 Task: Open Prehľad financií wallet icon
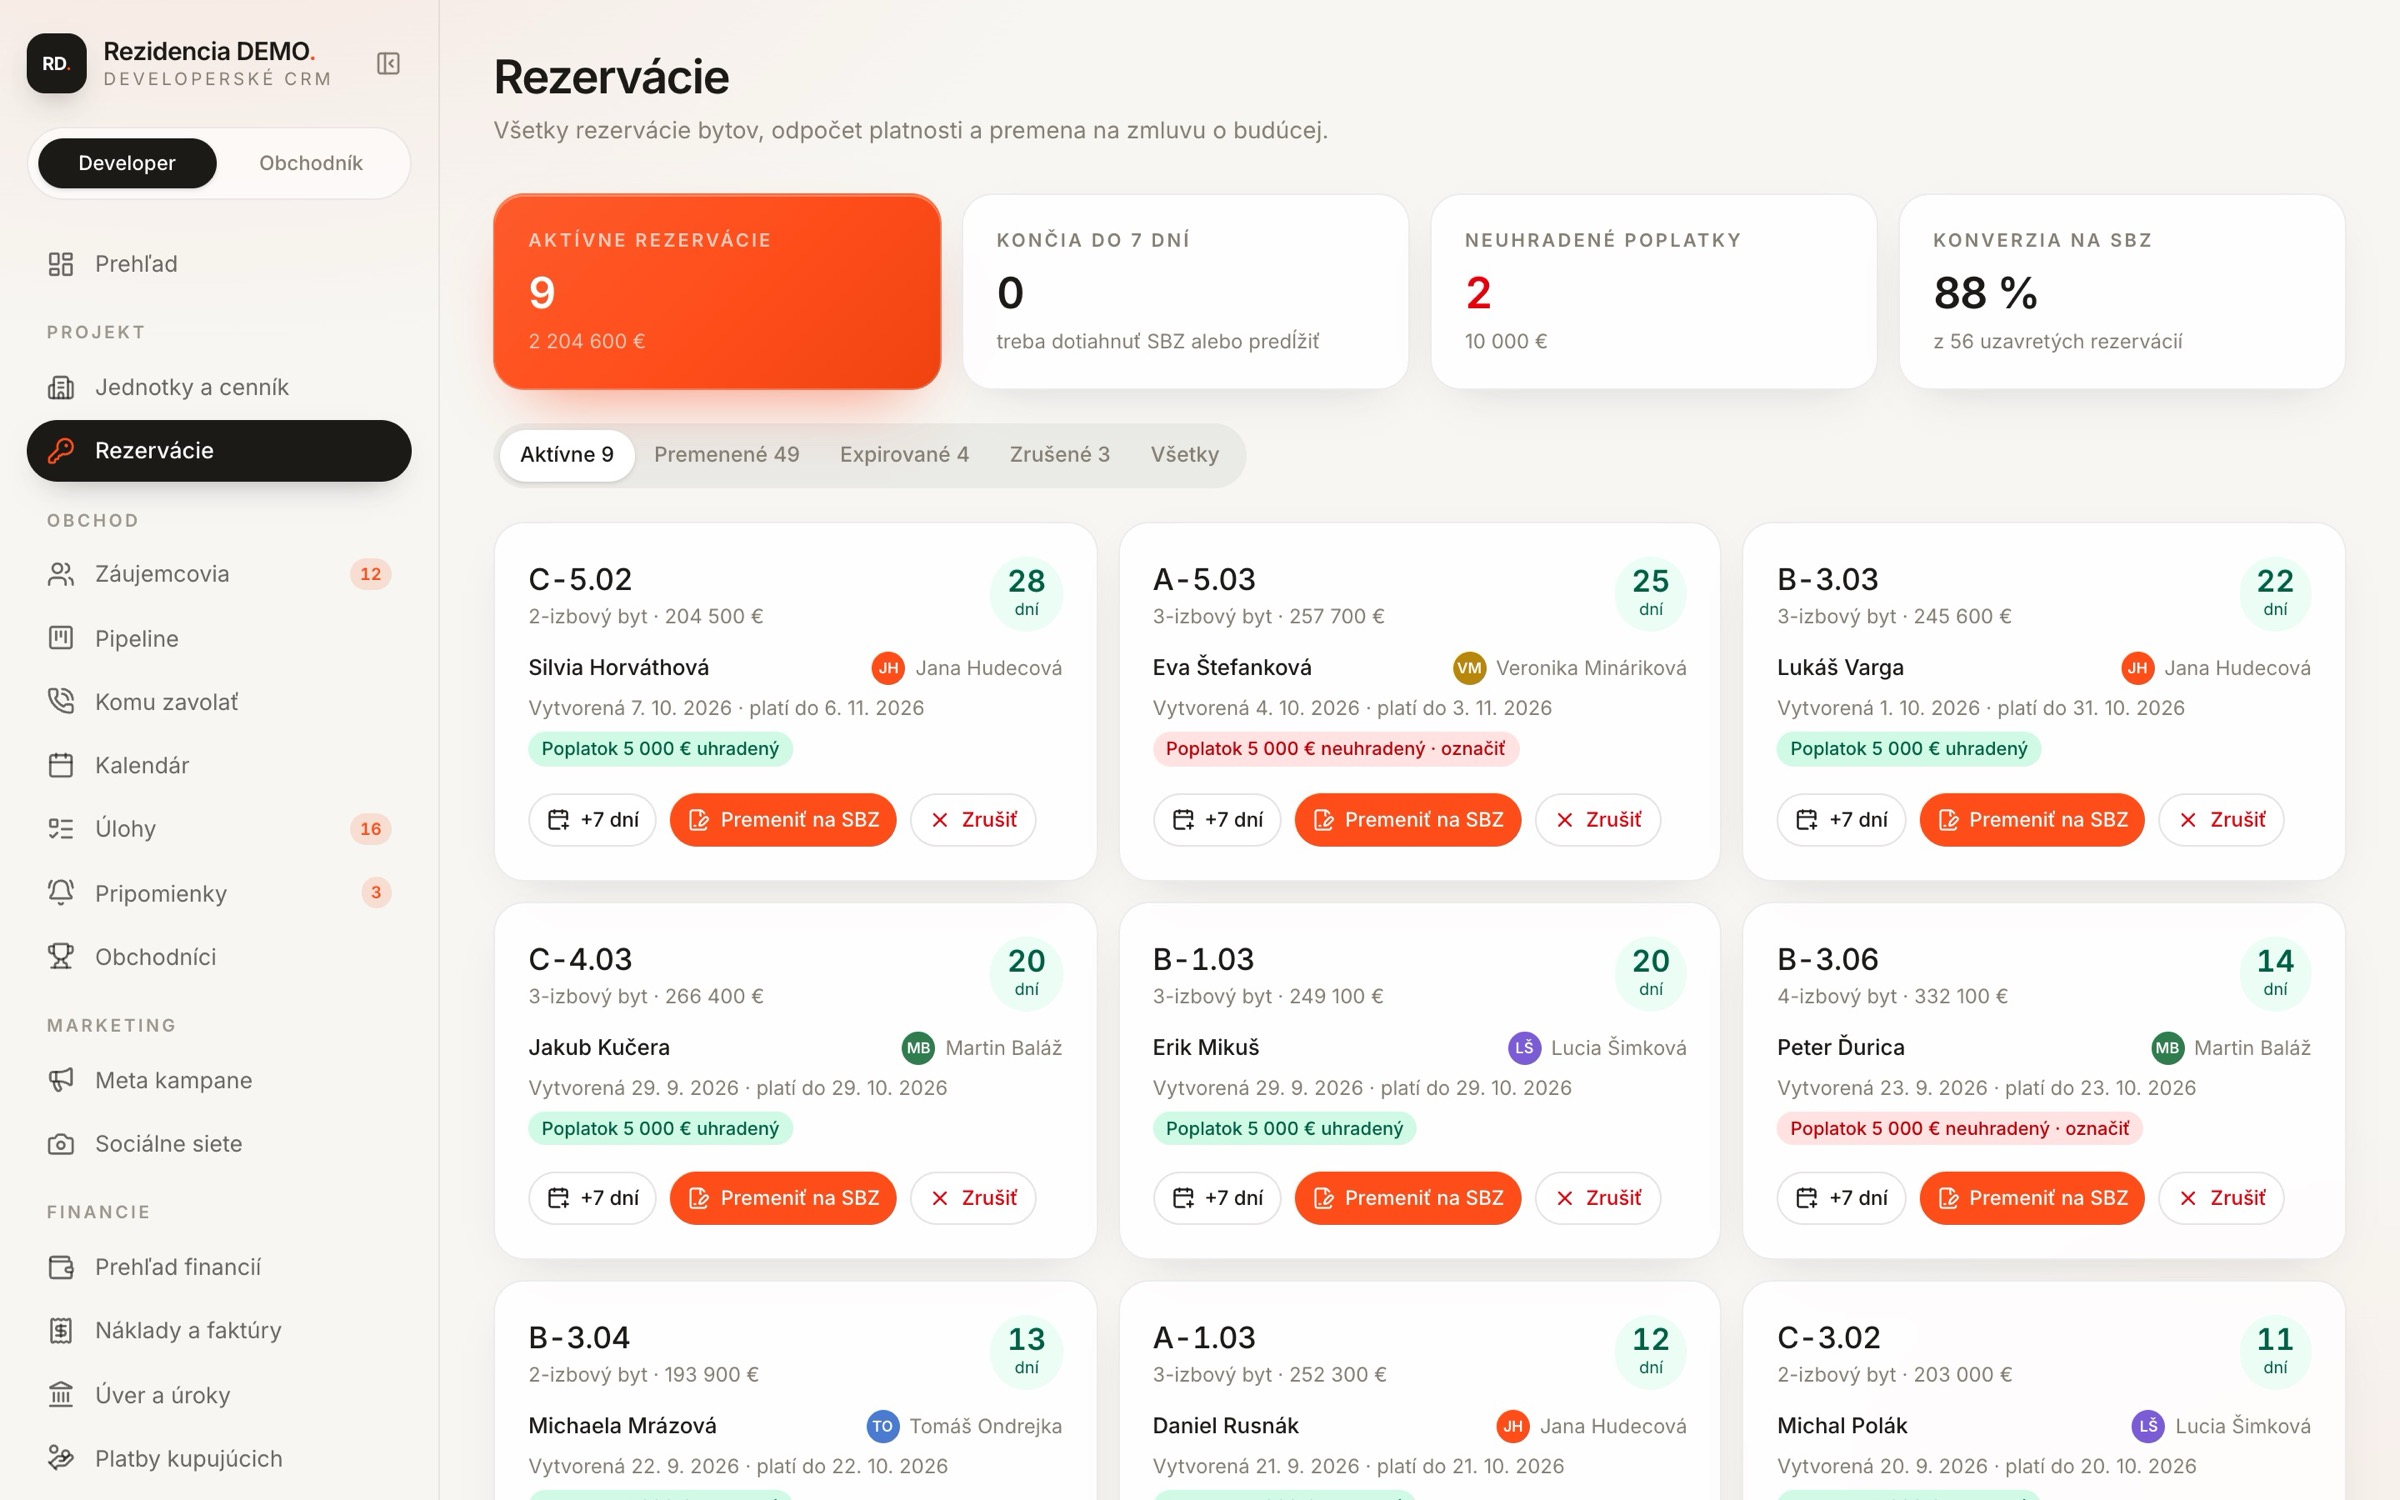(61, 1267)
